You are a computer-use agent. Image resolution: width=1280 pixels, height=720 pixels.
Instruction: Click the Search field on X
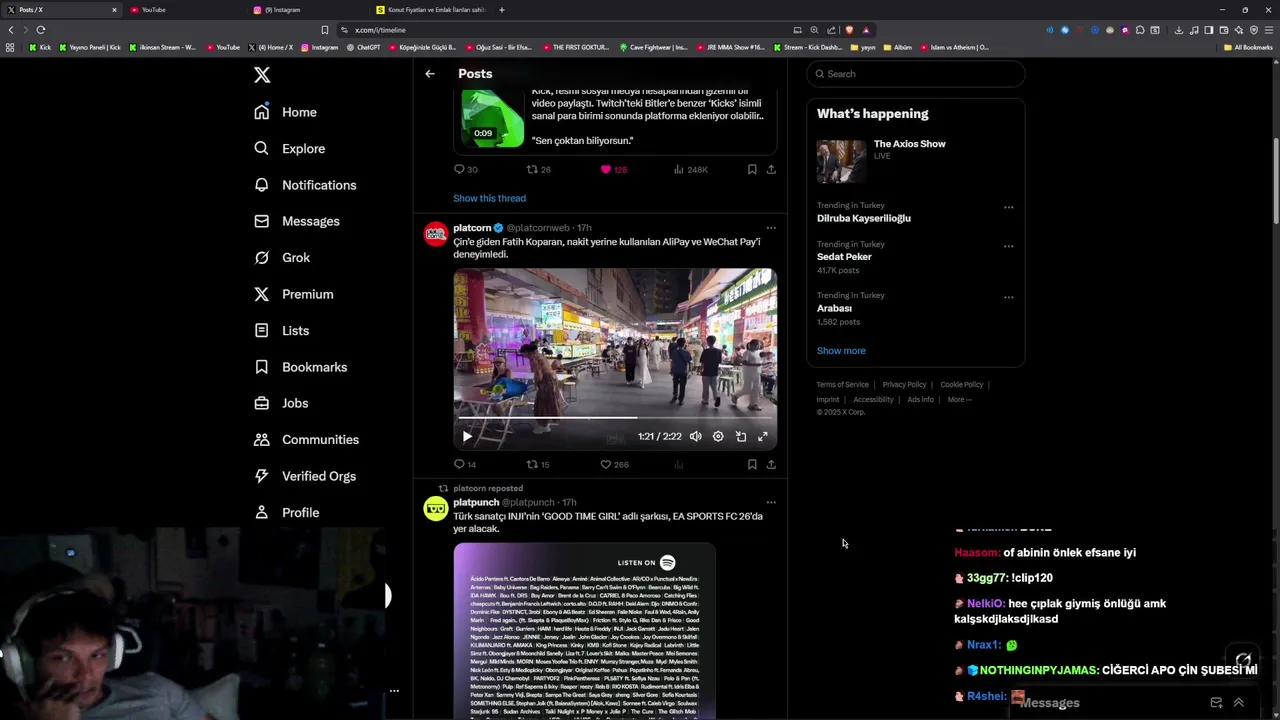[916, 74]
